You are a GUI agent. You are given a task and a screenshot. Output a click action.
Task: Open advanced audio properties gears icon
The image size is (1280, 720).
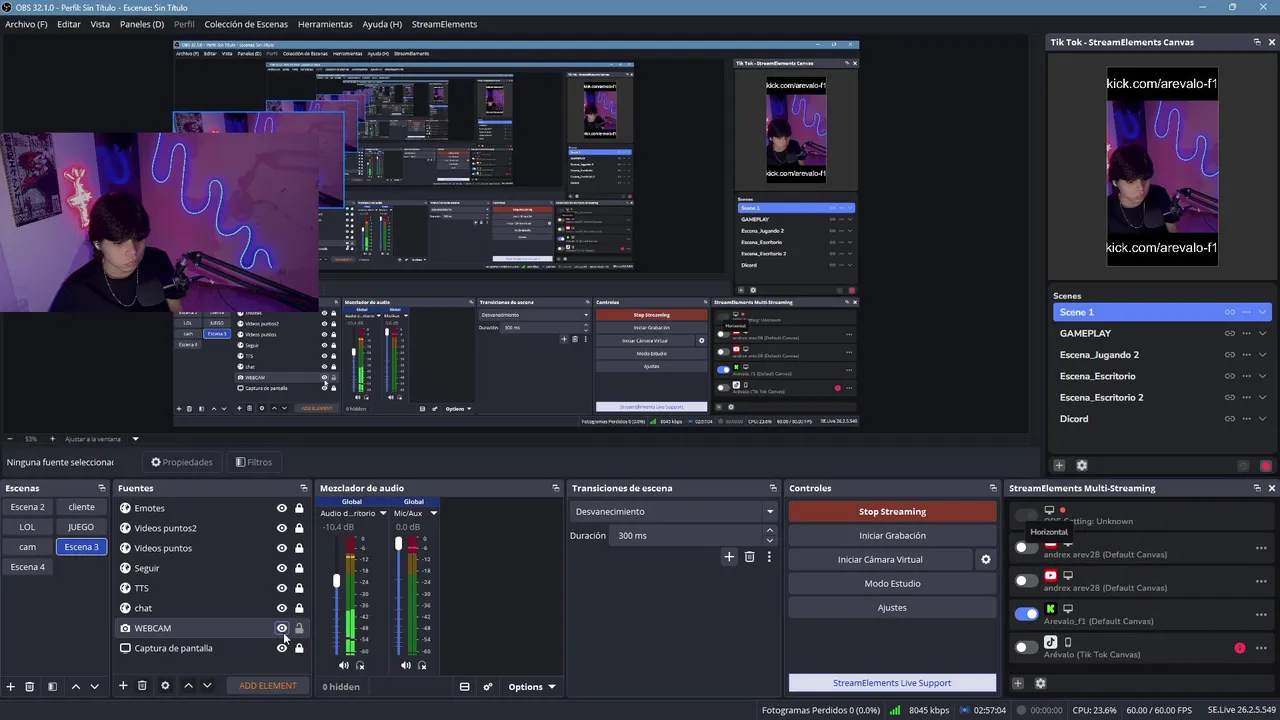click(x=488, y=687)
